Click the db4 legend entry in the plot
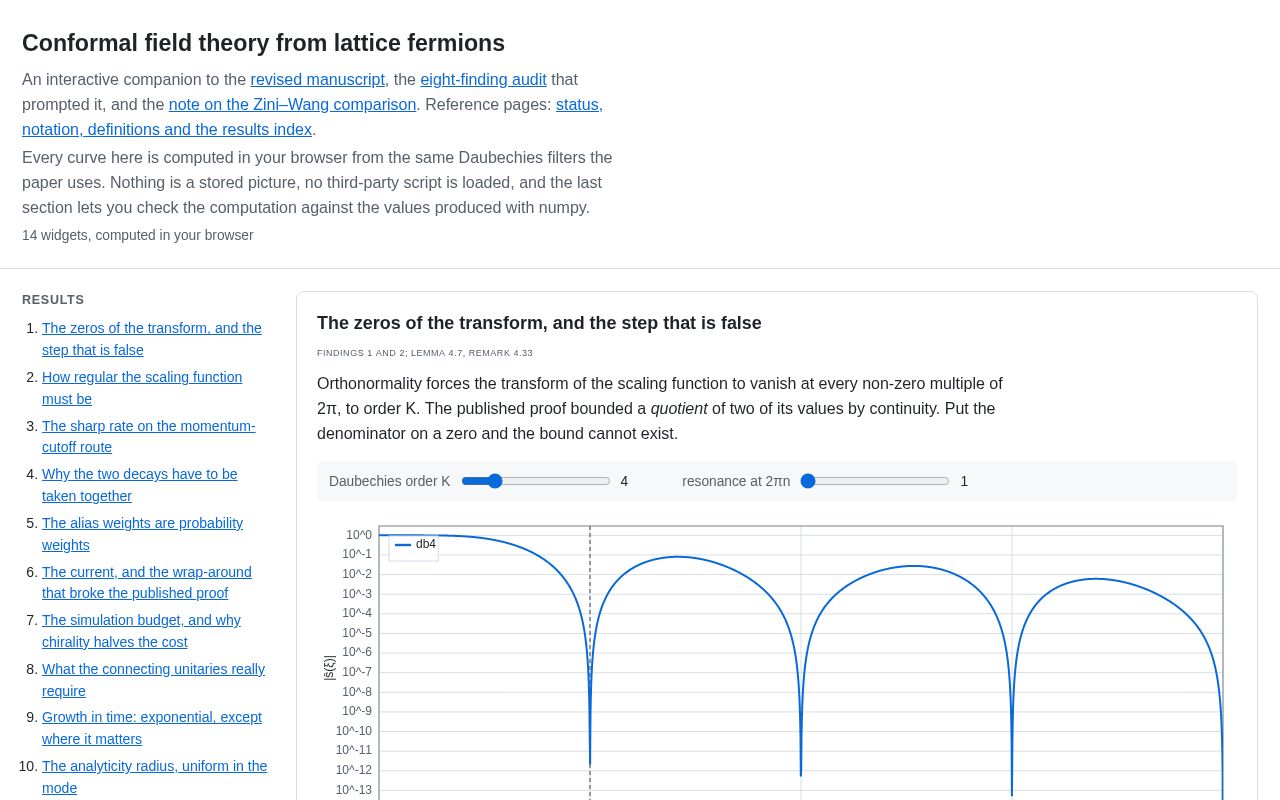Image resolution: width=1280 pixels, height=800 pixels. [x=414, y=544]
